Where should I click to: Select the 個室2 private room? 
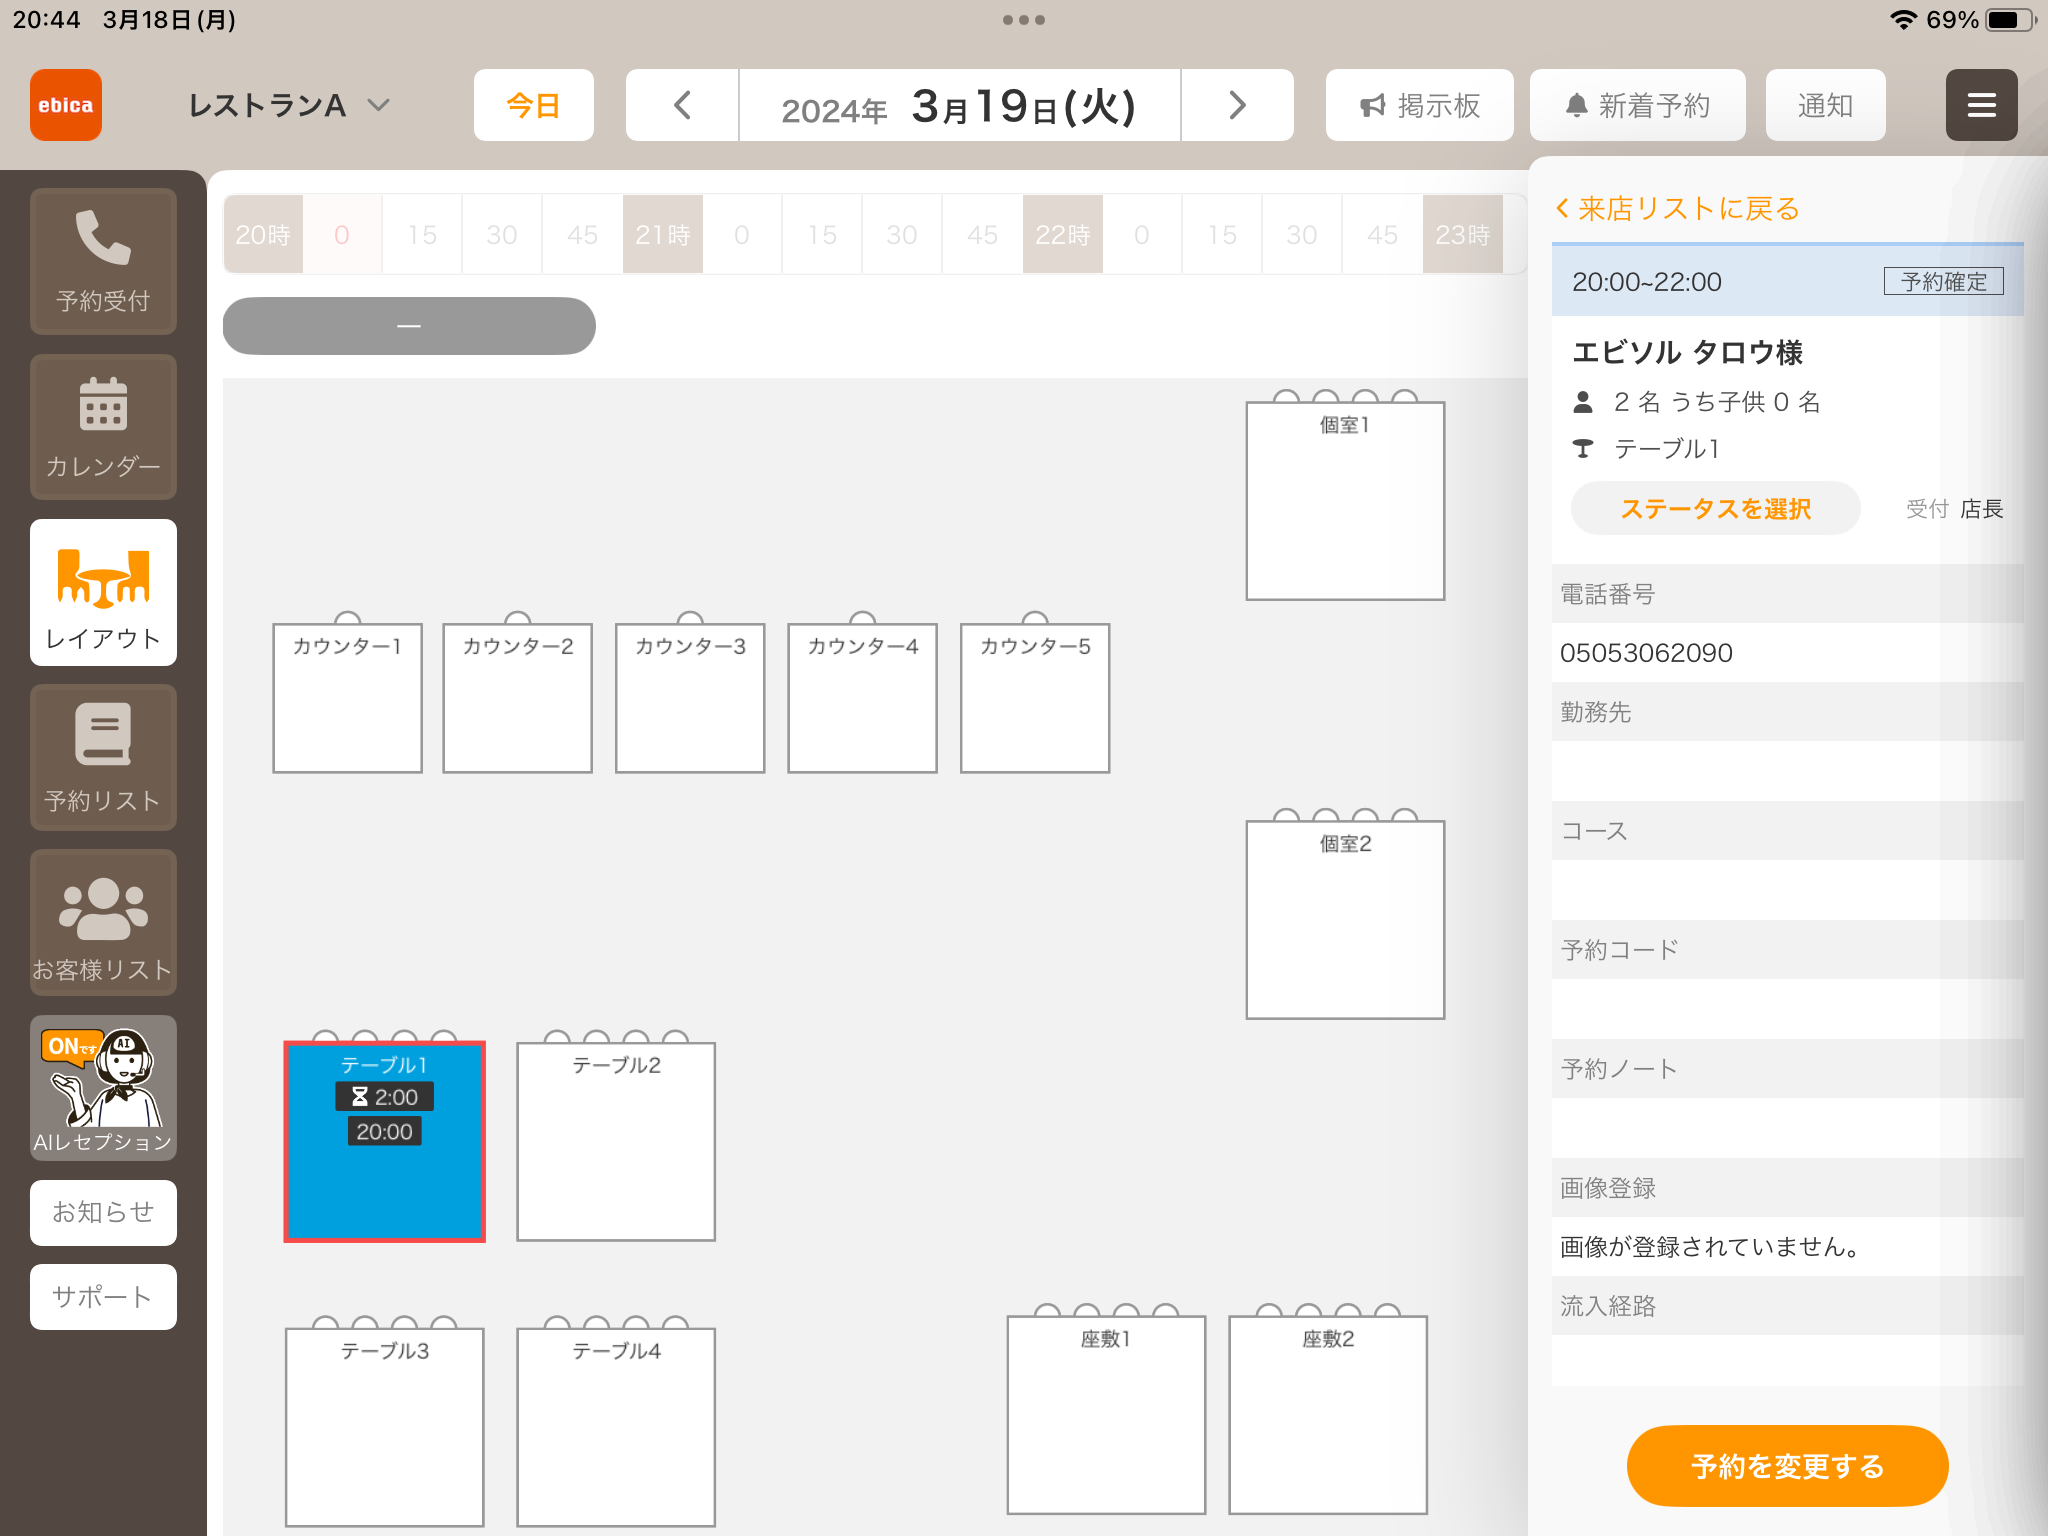[1345, 920]
